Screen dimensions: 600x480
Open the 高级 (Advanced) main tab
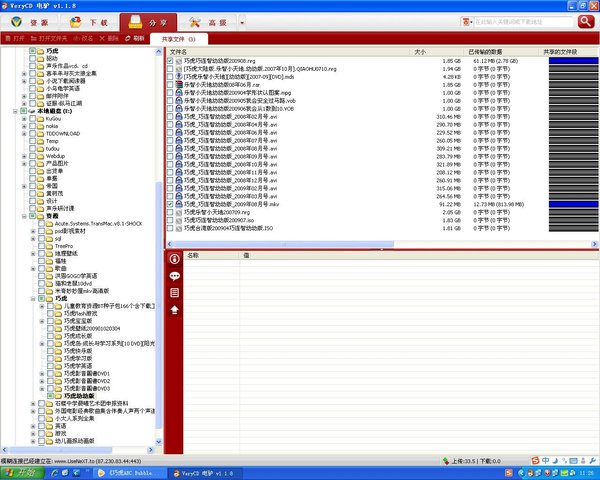(x=208, y=23)
